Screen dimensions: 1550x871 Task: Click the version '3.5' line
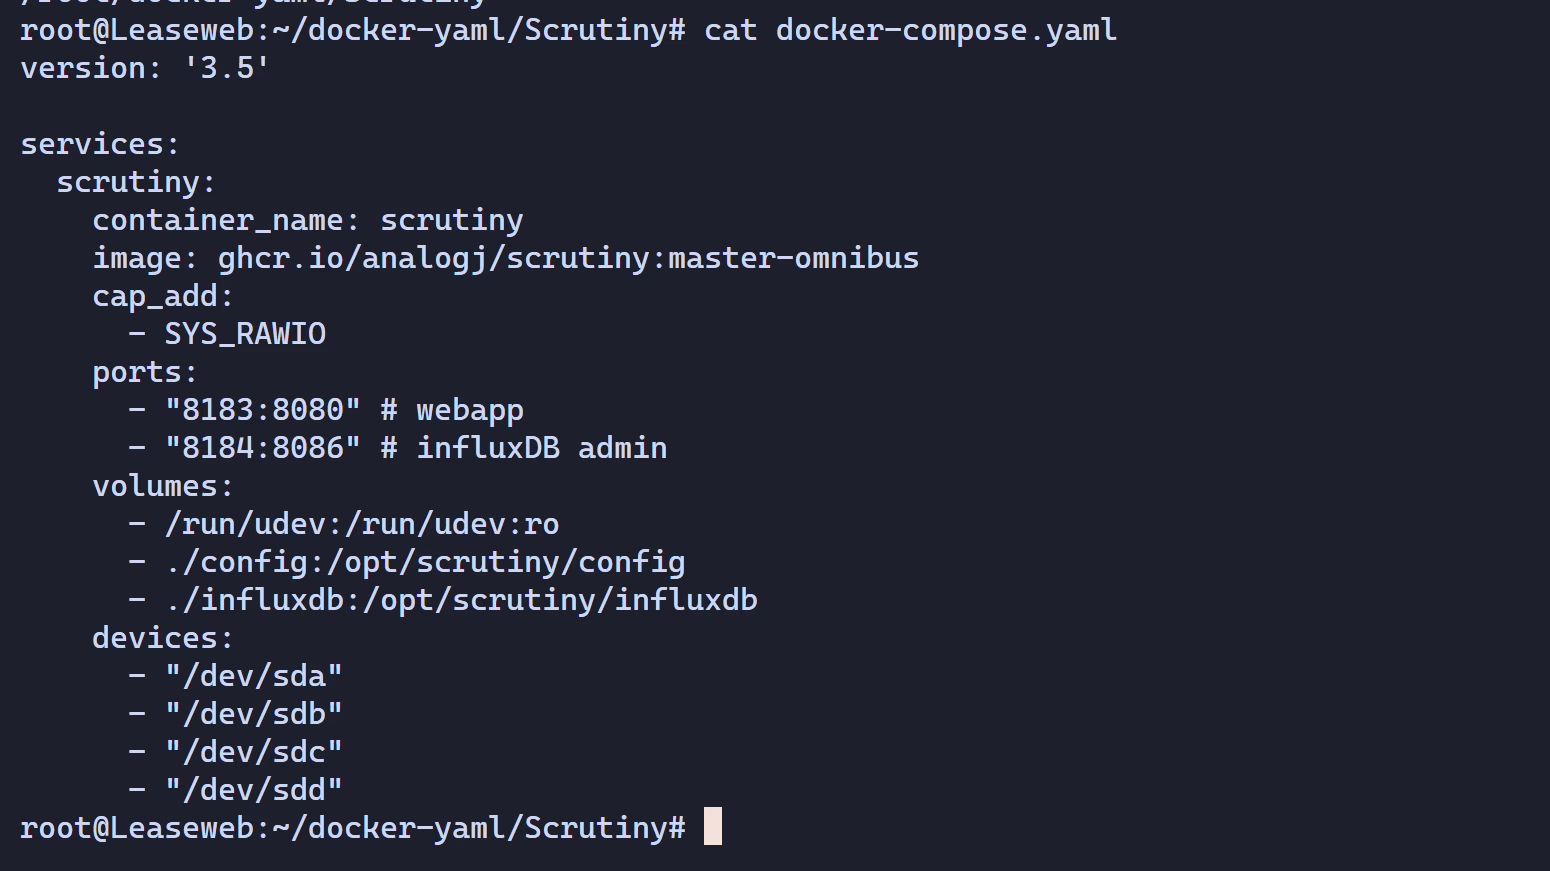pyautogui.click(x=145, y=68)
